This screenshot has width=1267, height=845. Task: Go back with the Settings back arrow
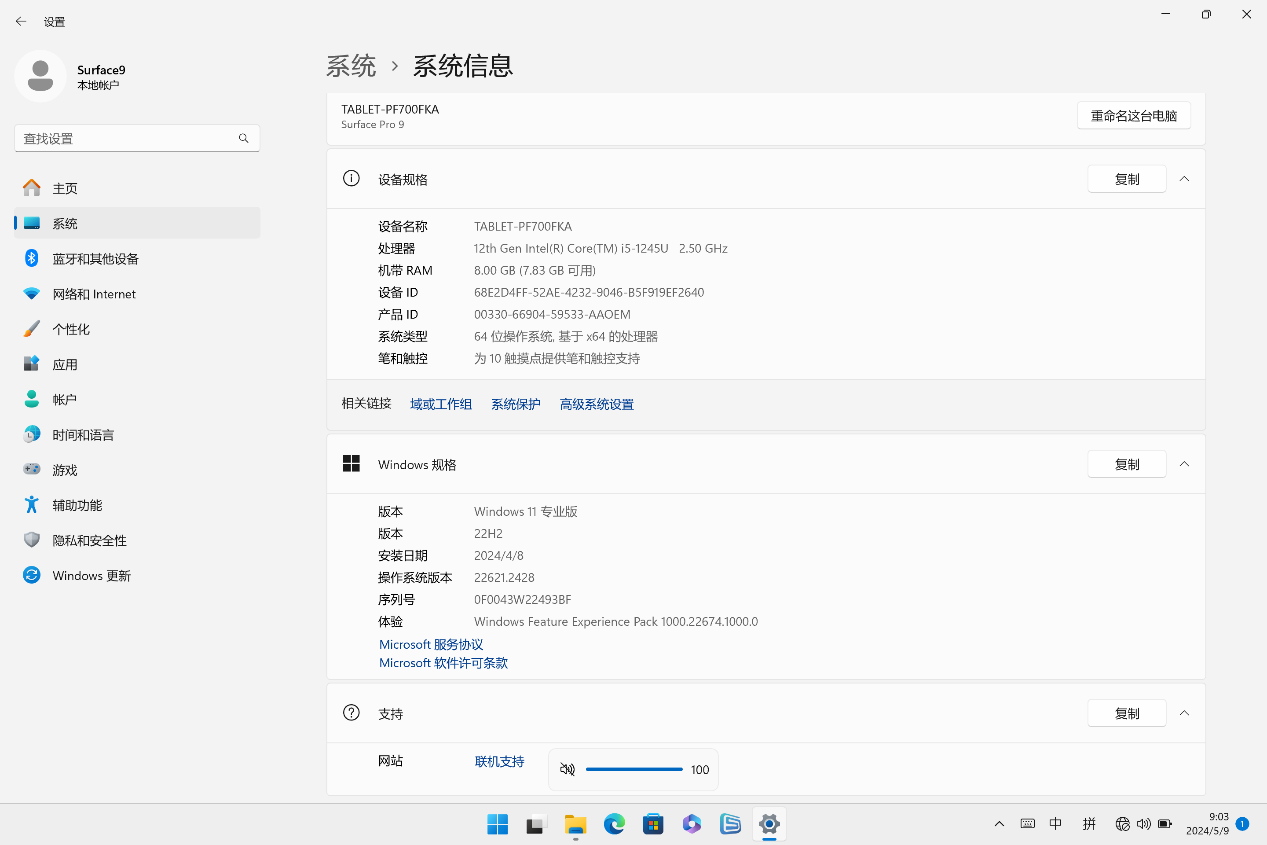(x=21, y=21)
